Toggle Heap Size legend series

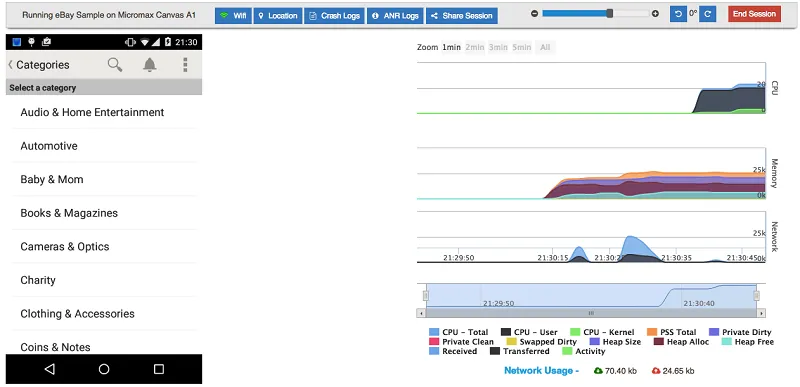click(x=615, y=342)
